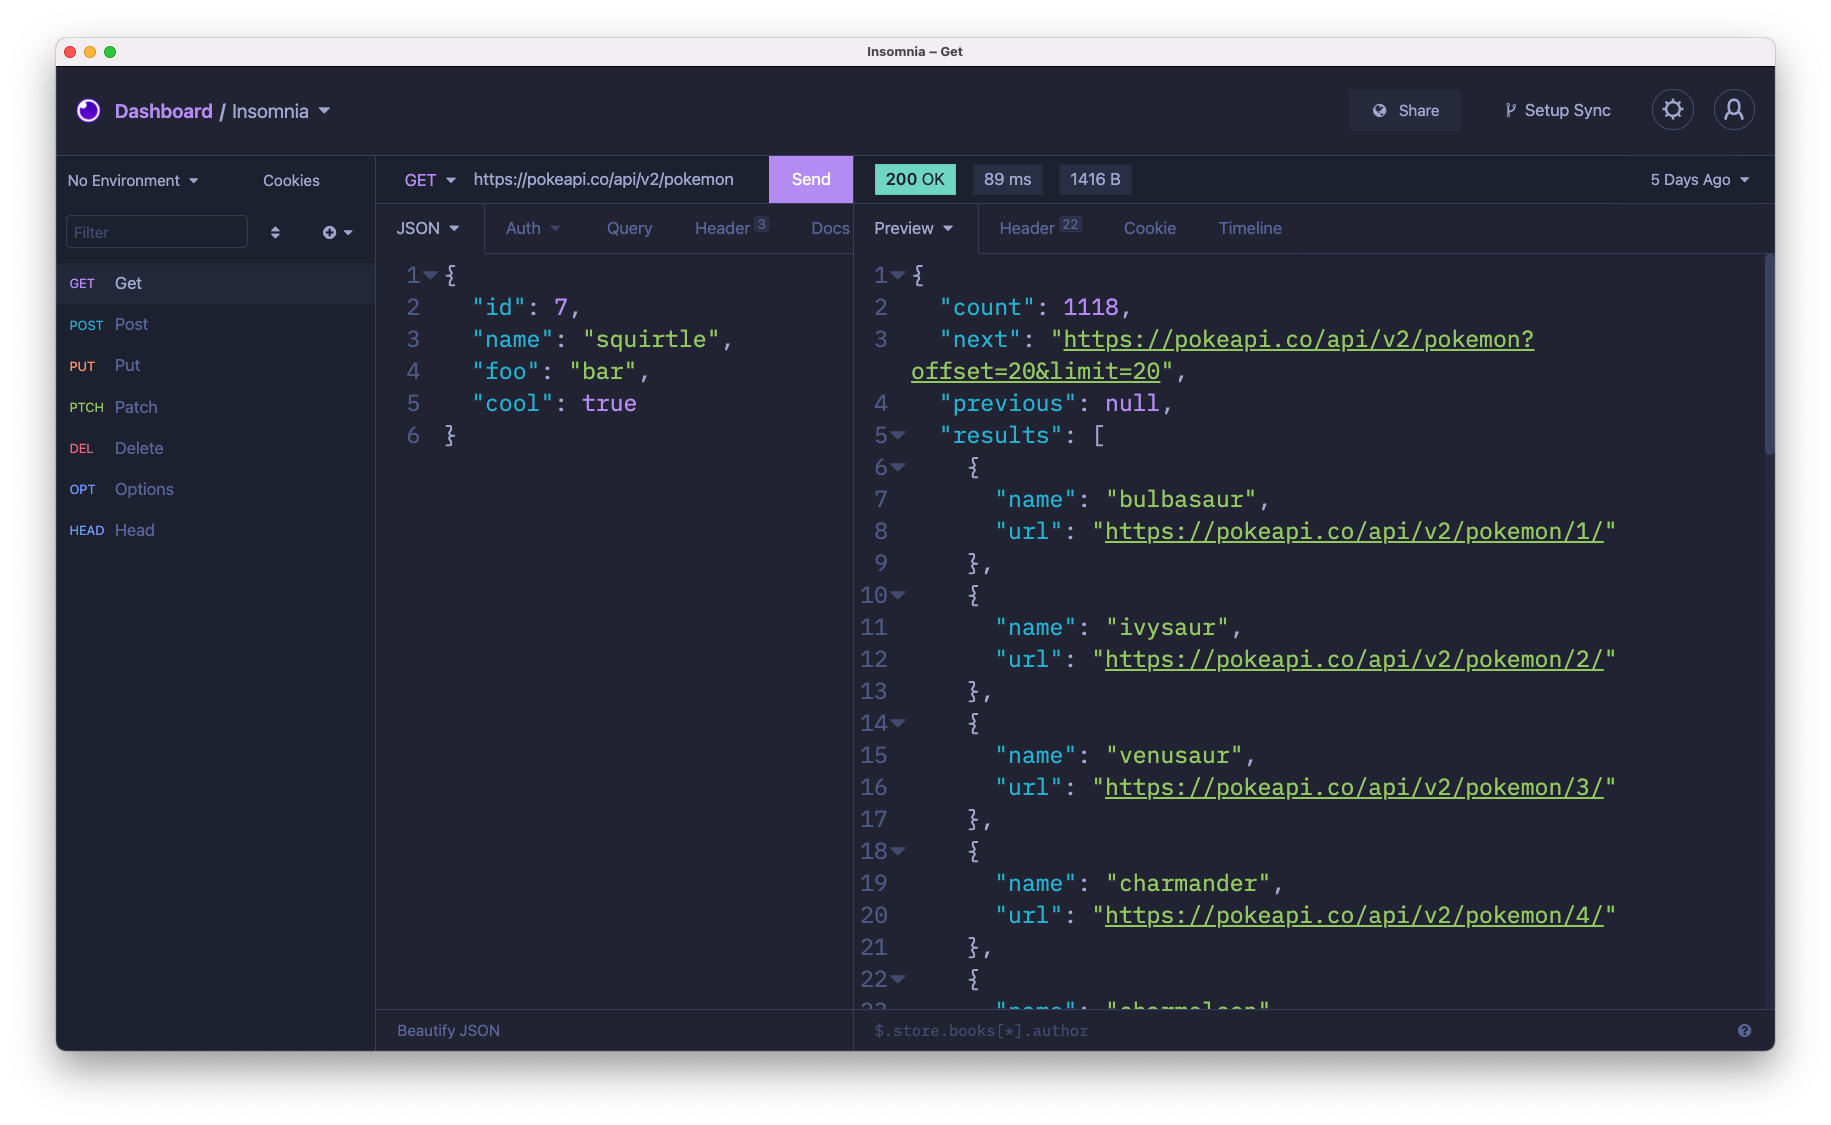This screenshot has height=1125, width=1831.
Task: Open the settings gear icon
Action: click(1673, 110)
